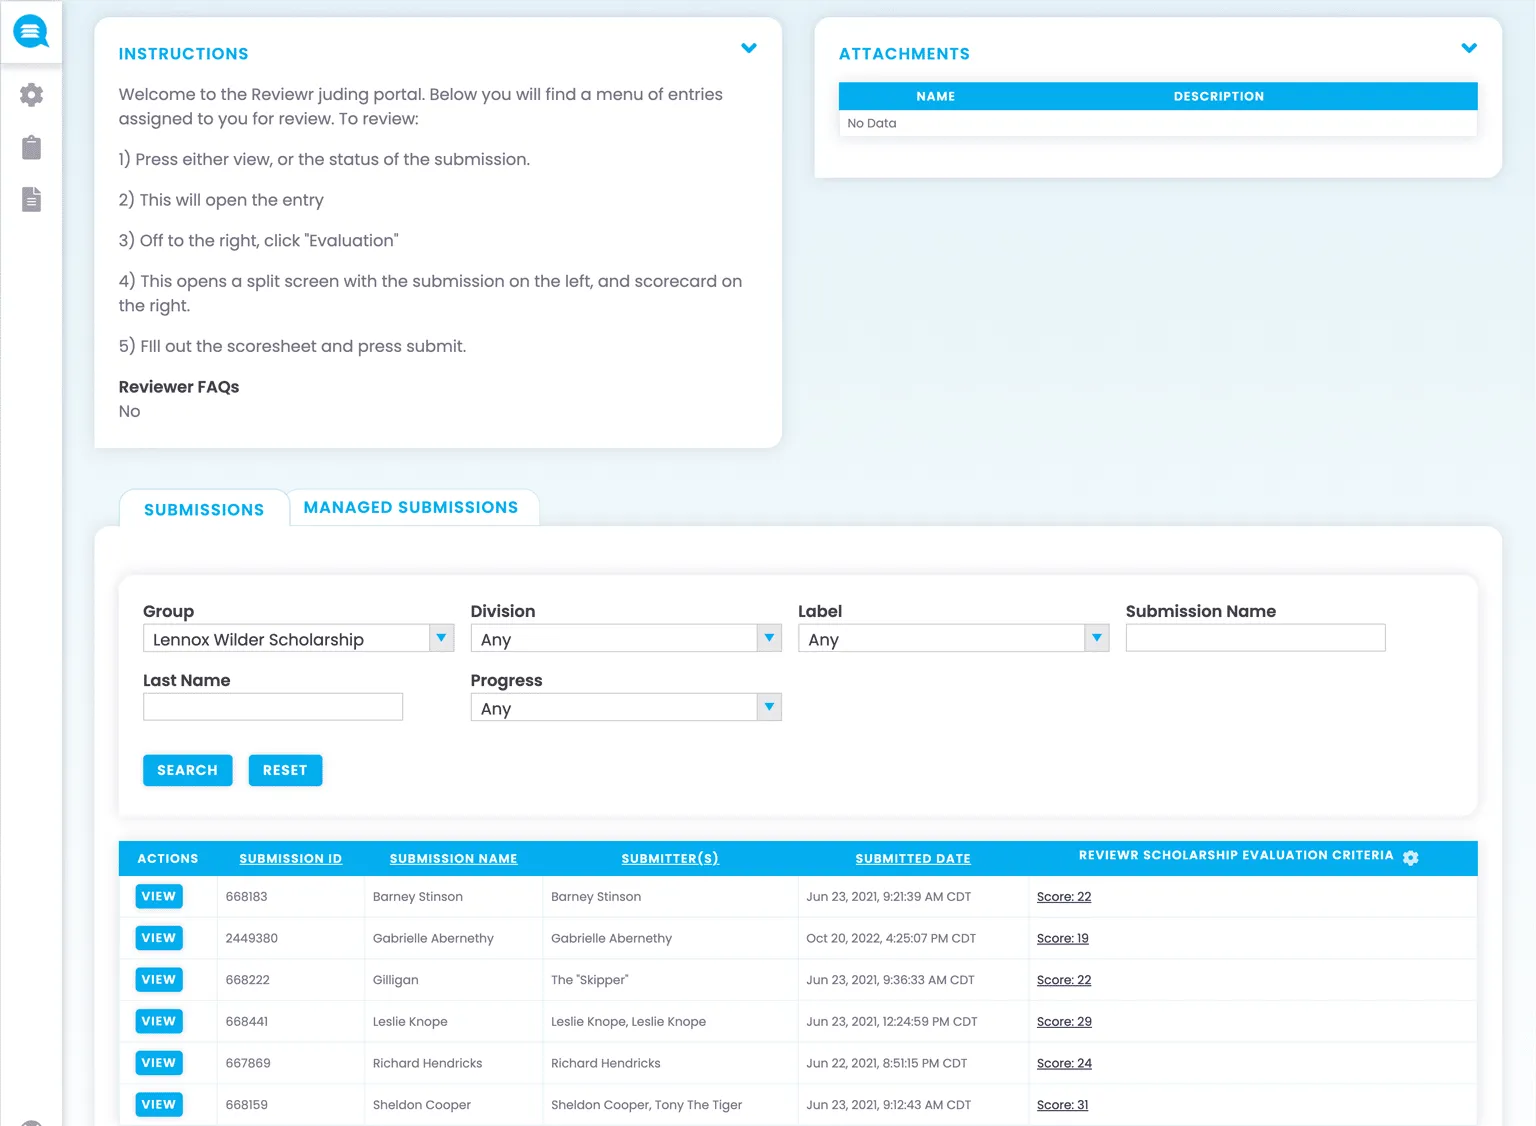Collapse the Instructions panel chevron
This screenshot has height=1126, width=1536.
[748, 48]
